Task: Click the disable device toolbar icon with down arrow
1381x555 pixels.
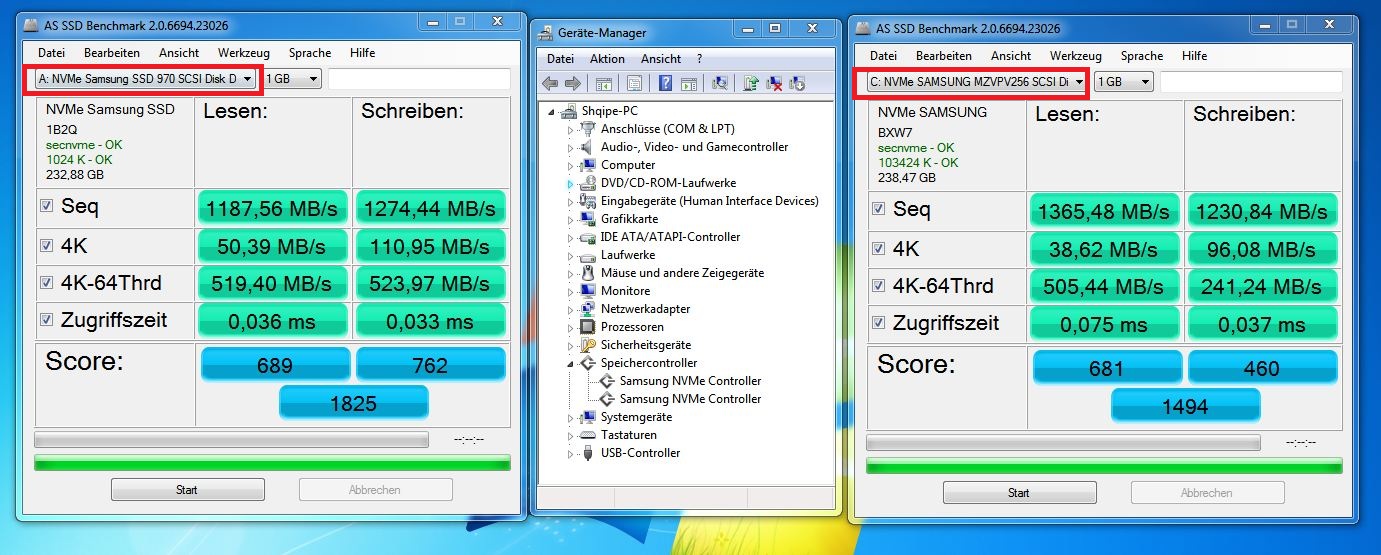Action: click(797, 84)
